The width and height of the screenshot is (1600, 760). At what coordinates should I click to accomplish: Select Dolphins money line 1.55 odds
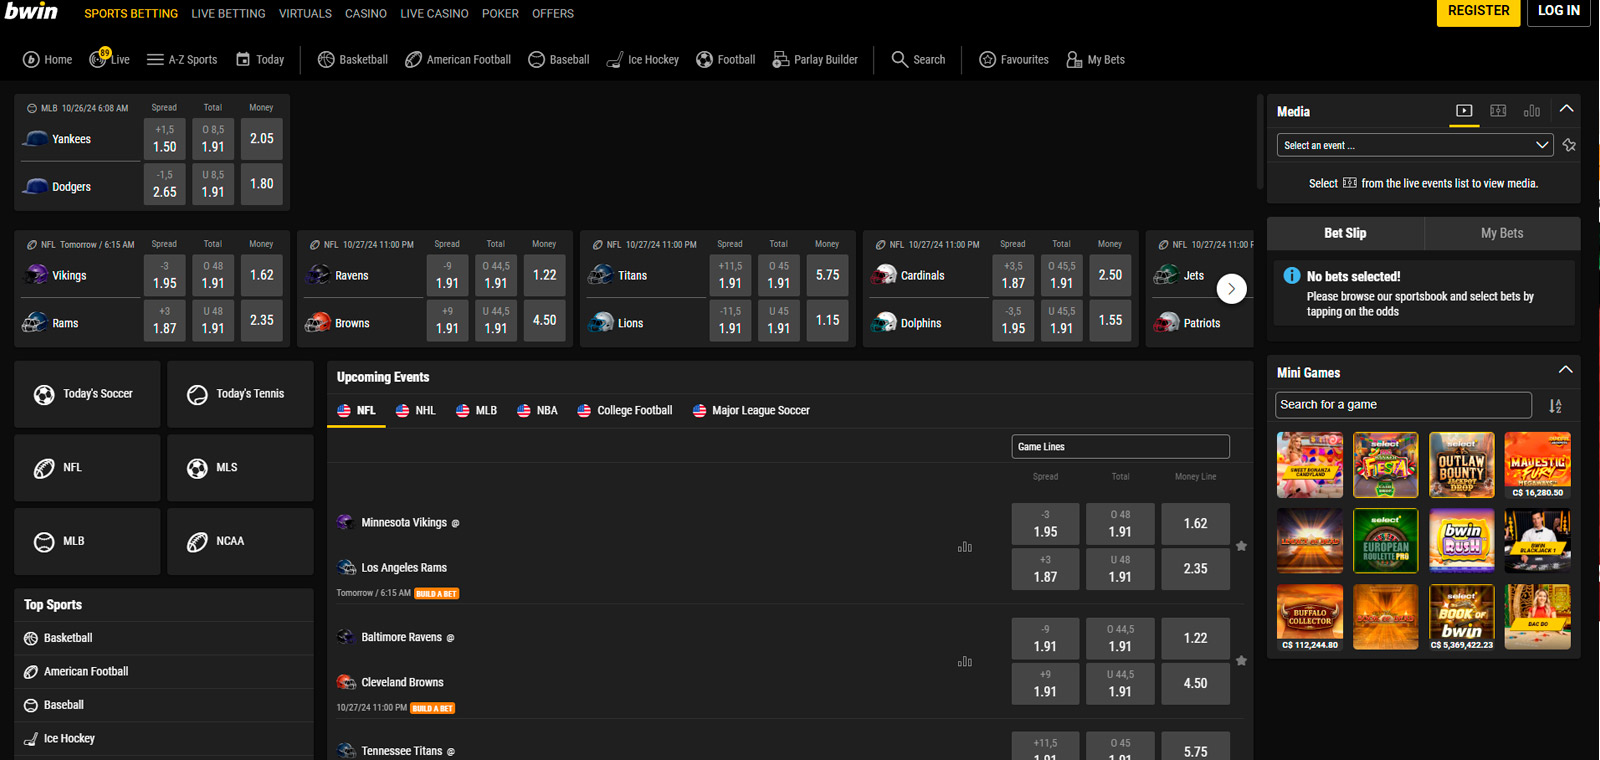(1111, 320)
